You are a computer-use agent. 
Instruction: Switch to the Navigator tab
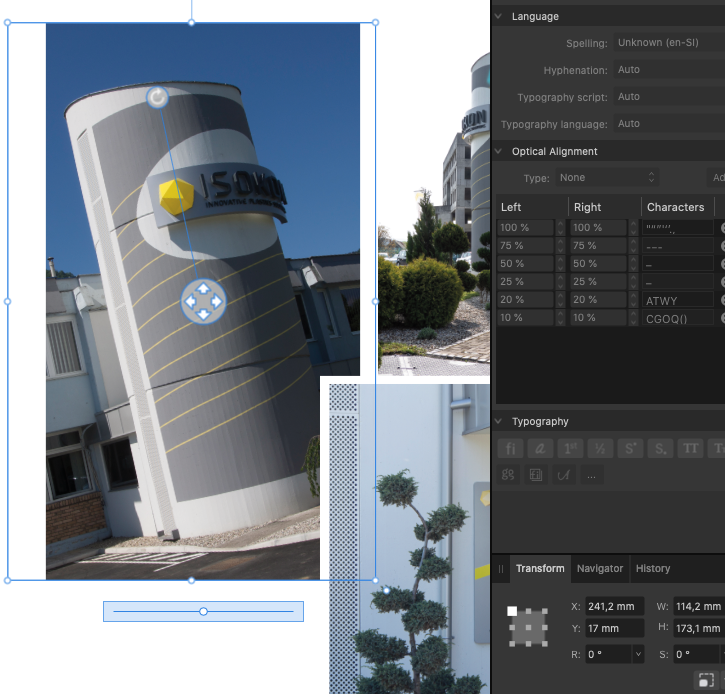[x=600, y=568]
